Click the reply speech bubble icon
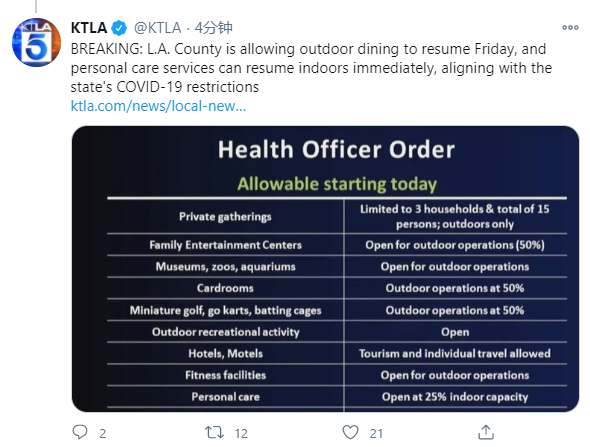The height and width of the screenshot is (447, 590). pyautogui.click(x=80, y=432)
